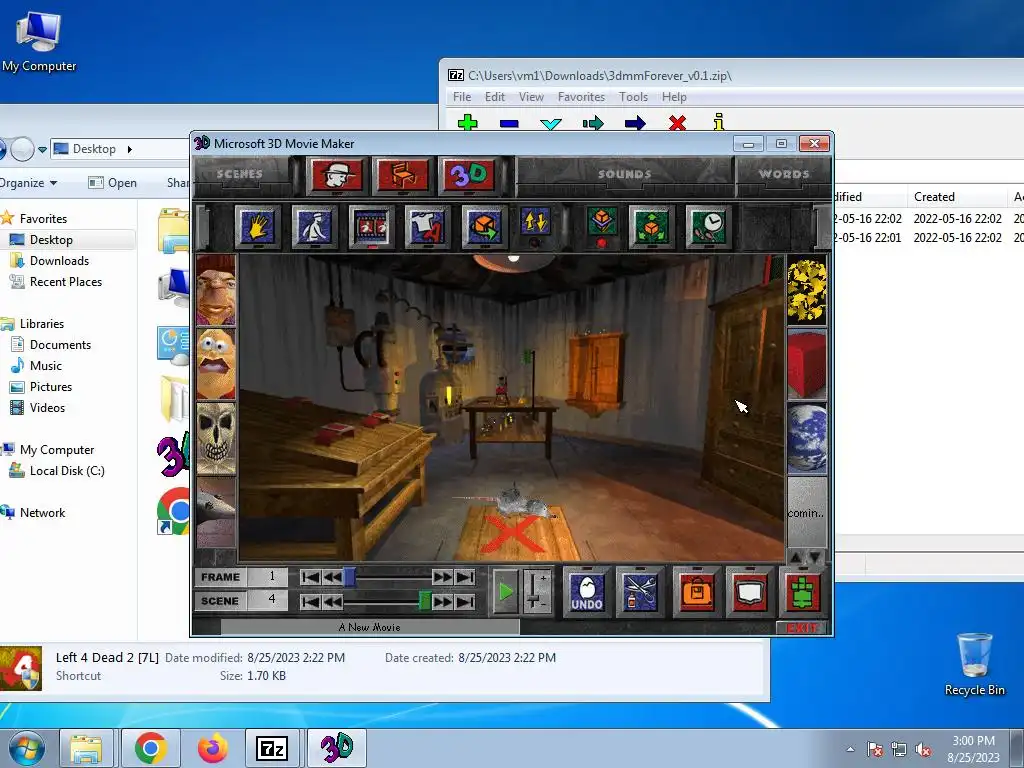Go to first scene button
The height and width of the screenshot is (768, 1024).
(x=311, y=601)
